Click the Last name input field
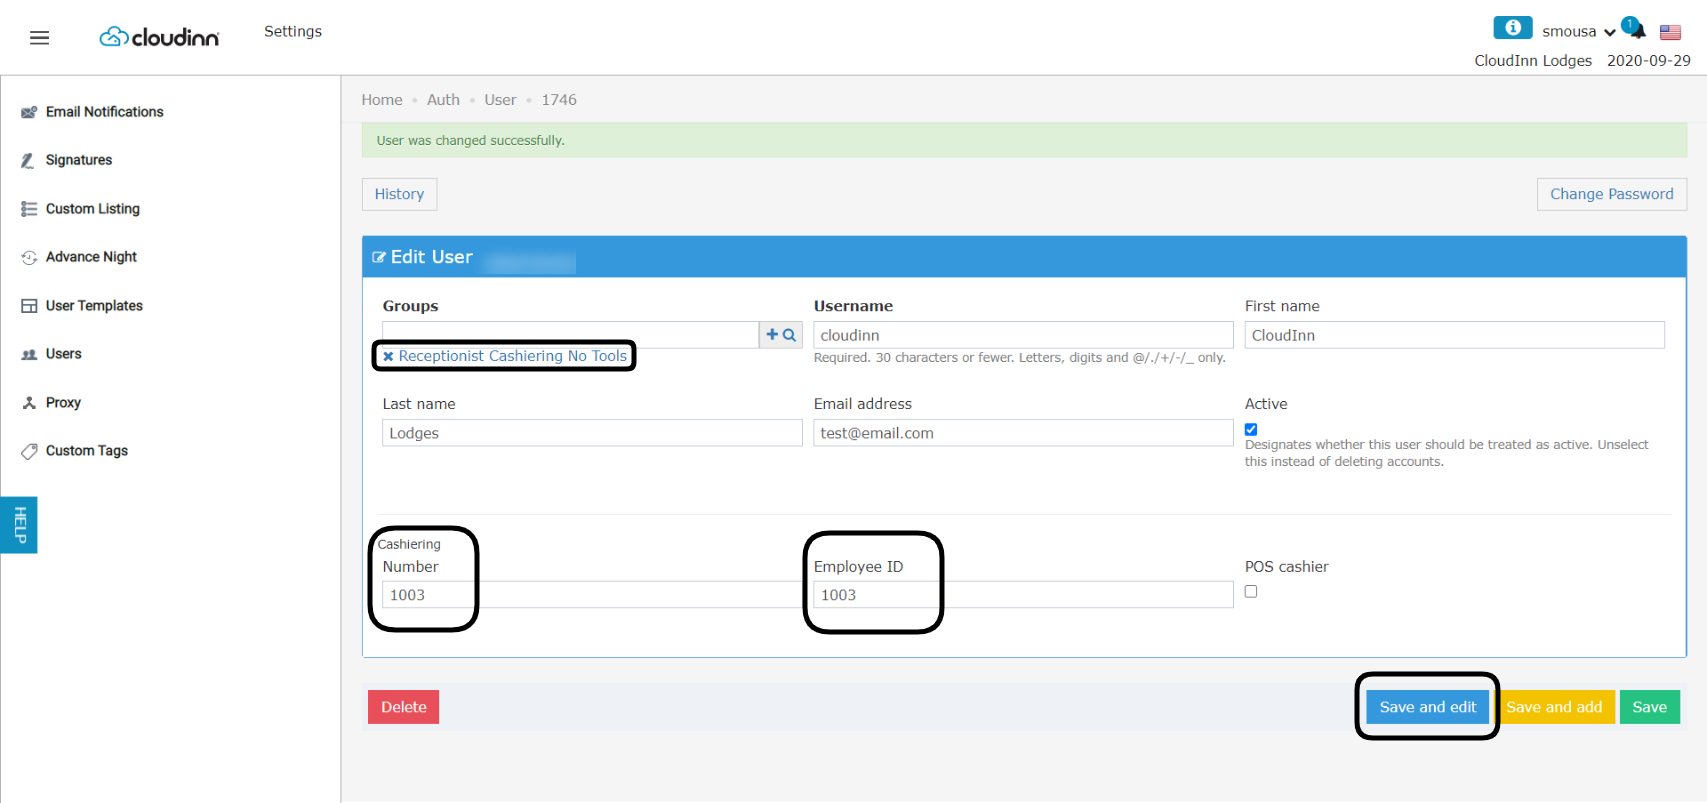This screenshot has width=1707, height=803. pyautogui.click(x=592, y=433)
